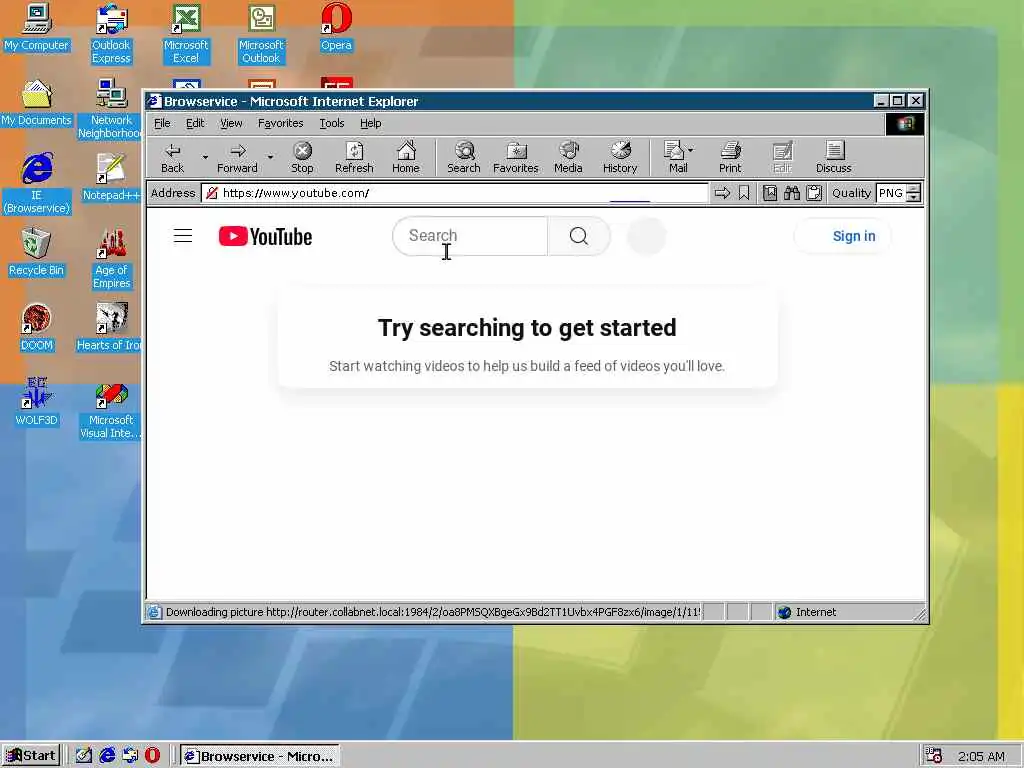
Task: Click the YouTube magnifier search button
Action: (579, 236)
